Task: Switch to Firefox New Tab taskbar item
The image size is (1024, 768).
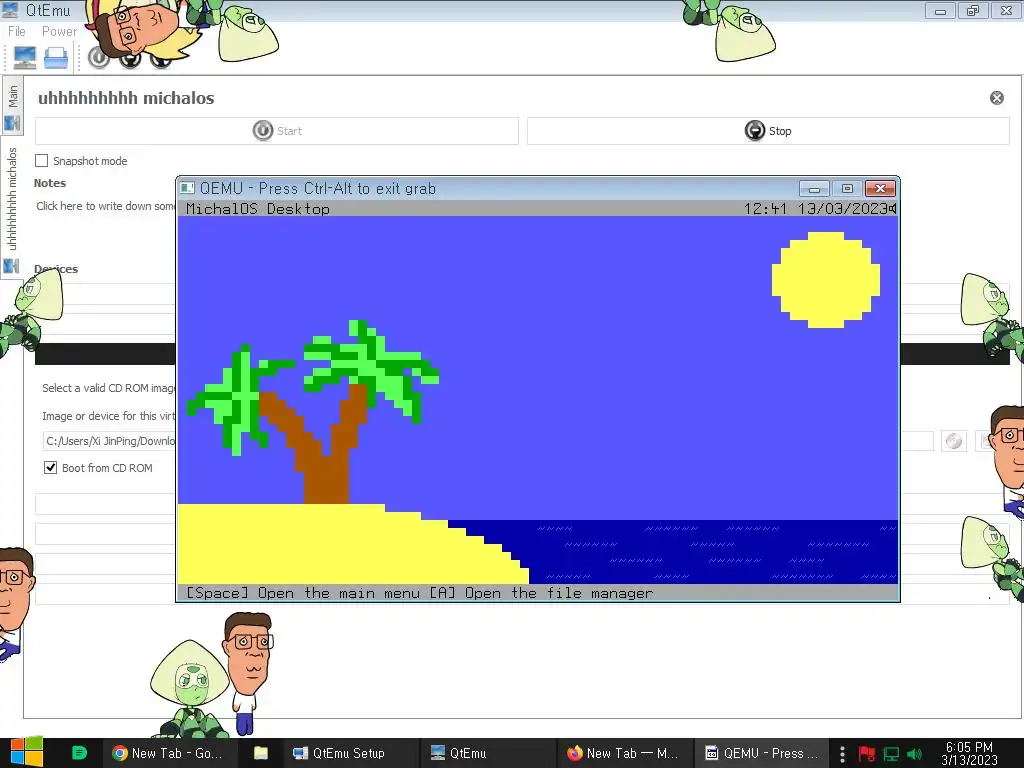Action: tap(623, 753)
